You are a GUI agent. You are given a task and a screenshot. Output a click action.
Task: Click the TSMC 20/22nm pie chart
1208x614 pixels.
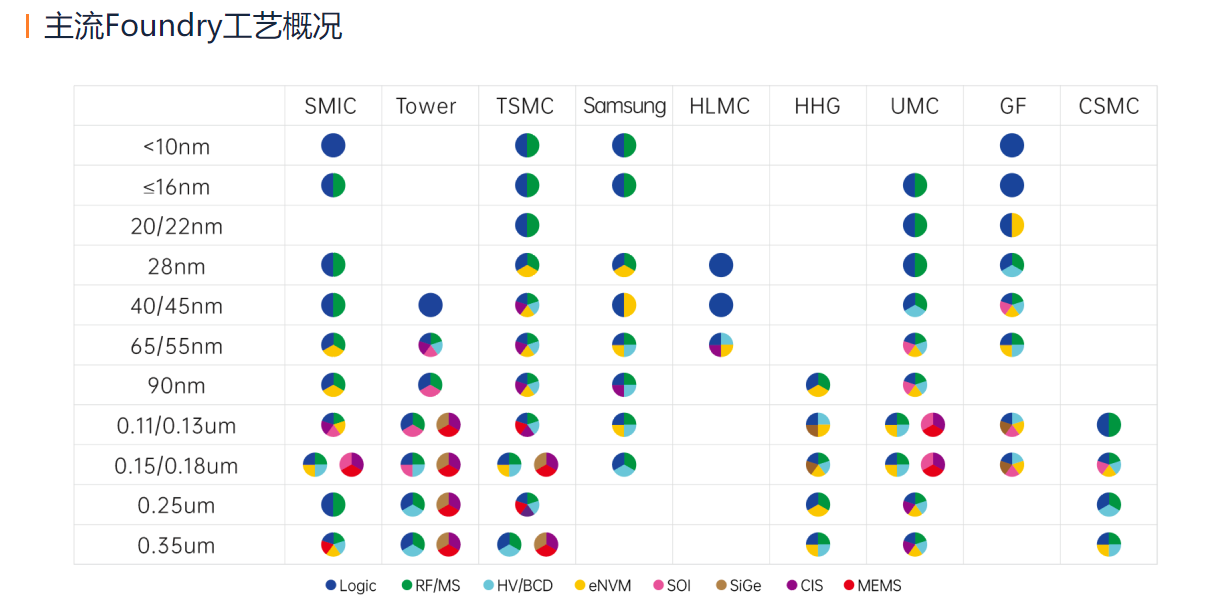[x=527, y=225]
